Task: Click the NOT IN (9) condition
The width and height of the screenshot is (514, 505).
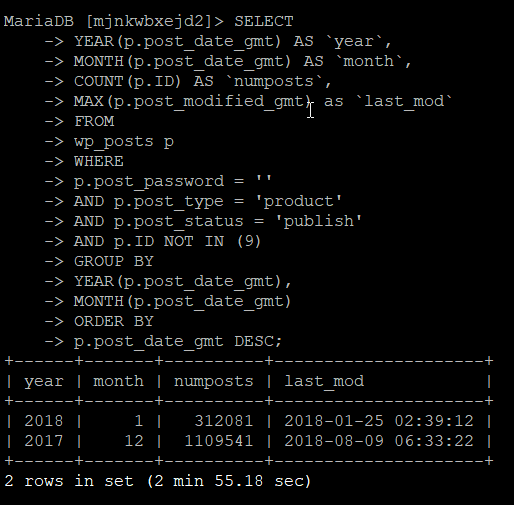Action: click(212, 242)
